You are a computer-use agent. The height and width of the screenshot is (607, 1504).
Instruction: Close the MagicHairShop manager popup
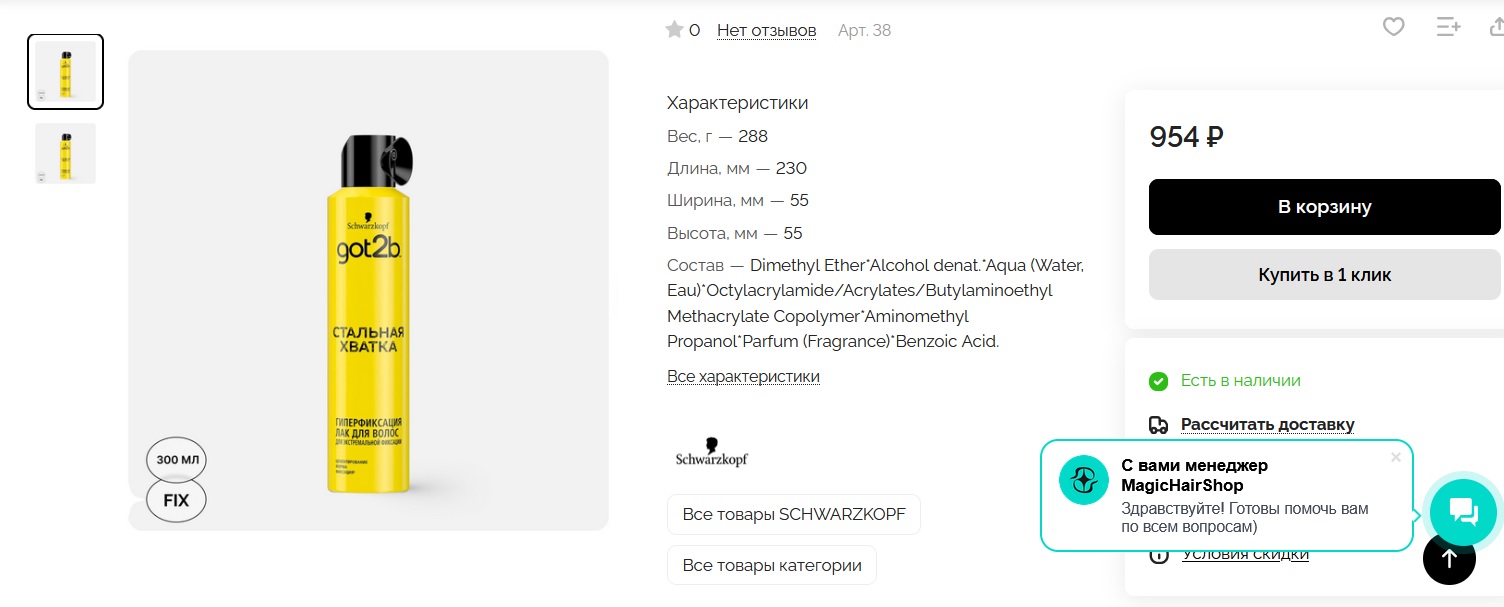(x=1396, y=457)
